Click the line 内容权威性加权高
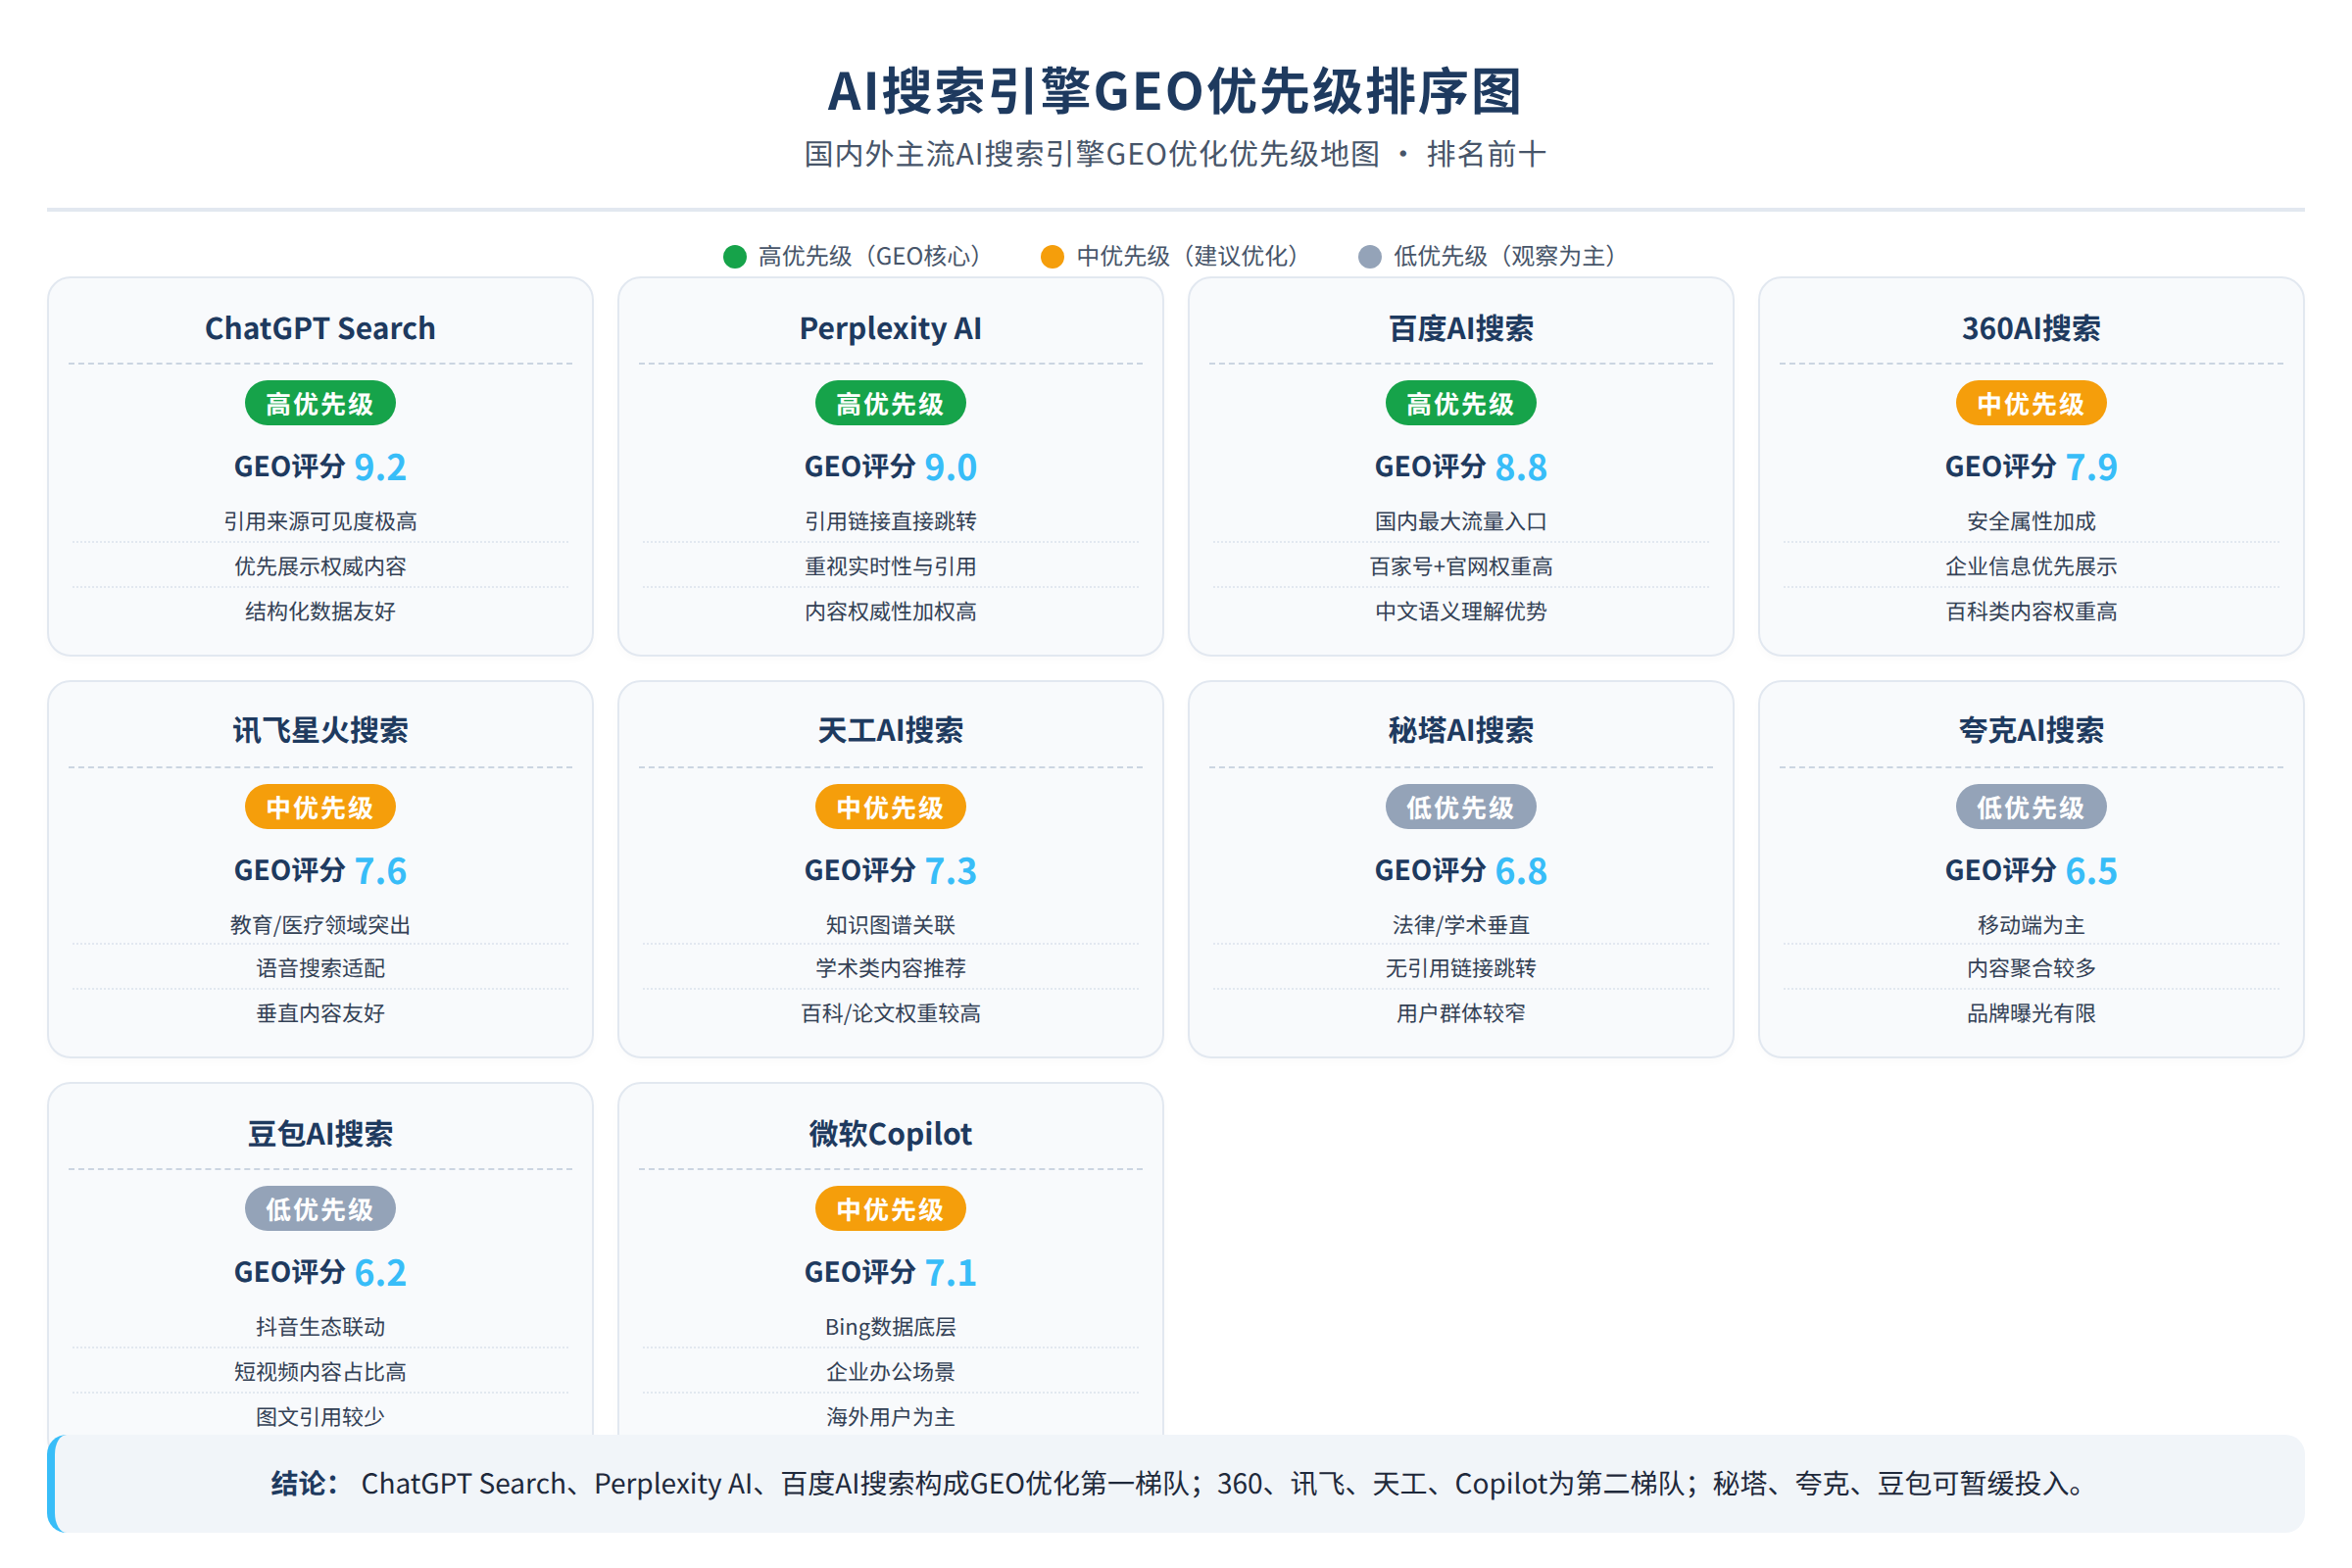 tap(890, 611)
